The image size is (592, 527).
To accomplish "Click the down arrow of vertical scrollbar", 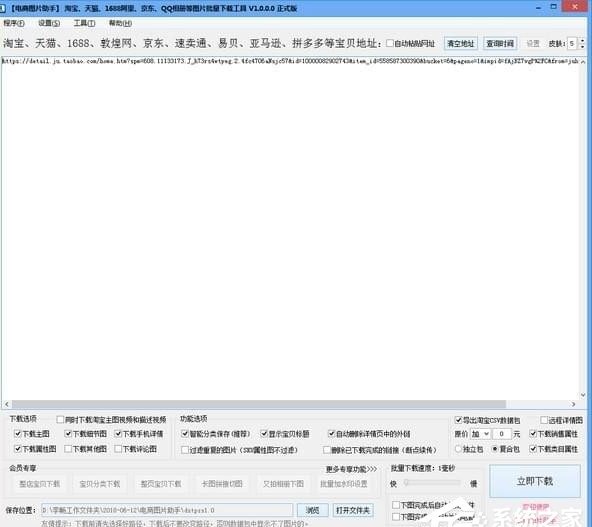I will pyautogui.click(x=583, y=395).
